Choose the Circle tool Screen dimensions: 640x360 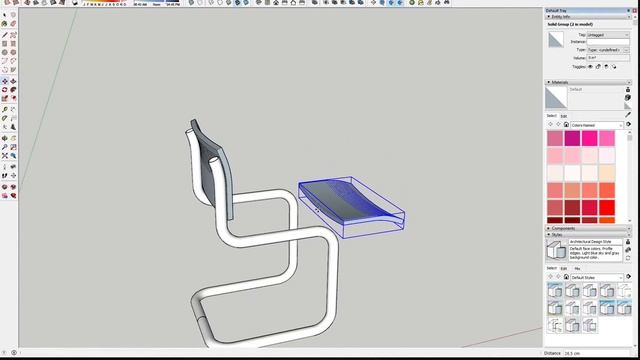point(4,52)
